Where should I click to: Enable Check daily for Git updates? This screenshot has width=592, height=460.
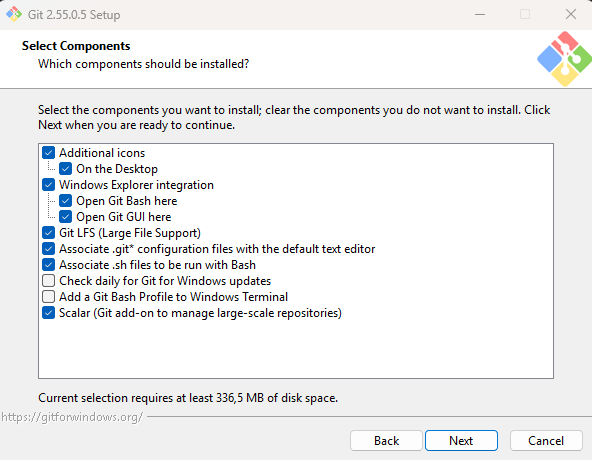(48, 281)
